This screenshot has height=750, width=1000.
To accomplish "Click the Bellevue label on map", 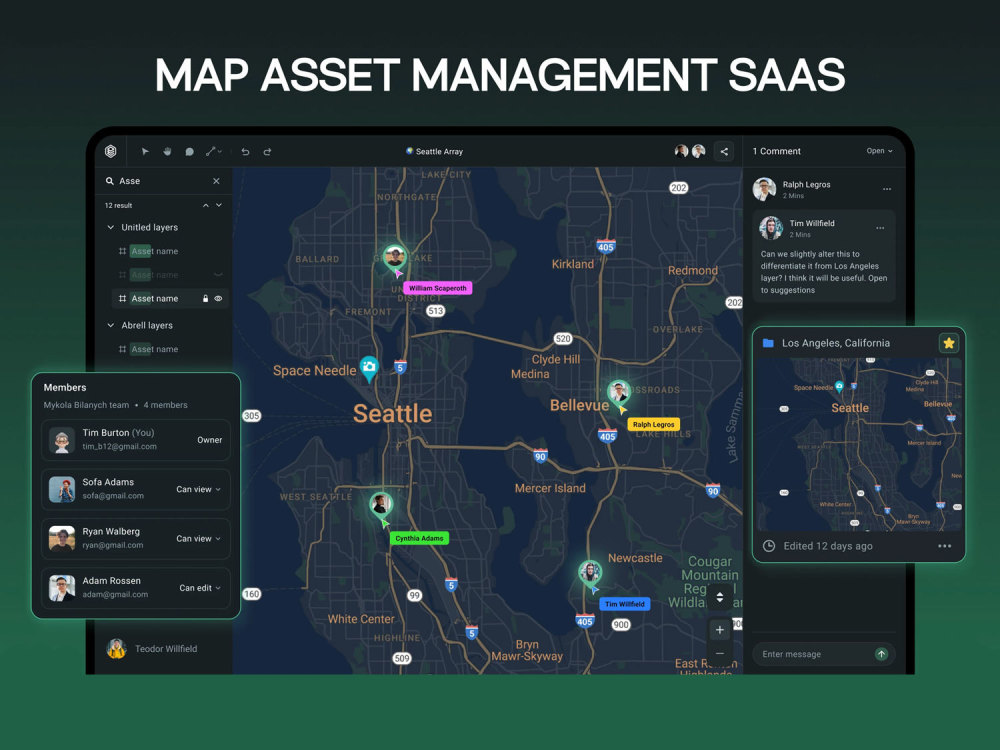I will click(x=579, y=405).
